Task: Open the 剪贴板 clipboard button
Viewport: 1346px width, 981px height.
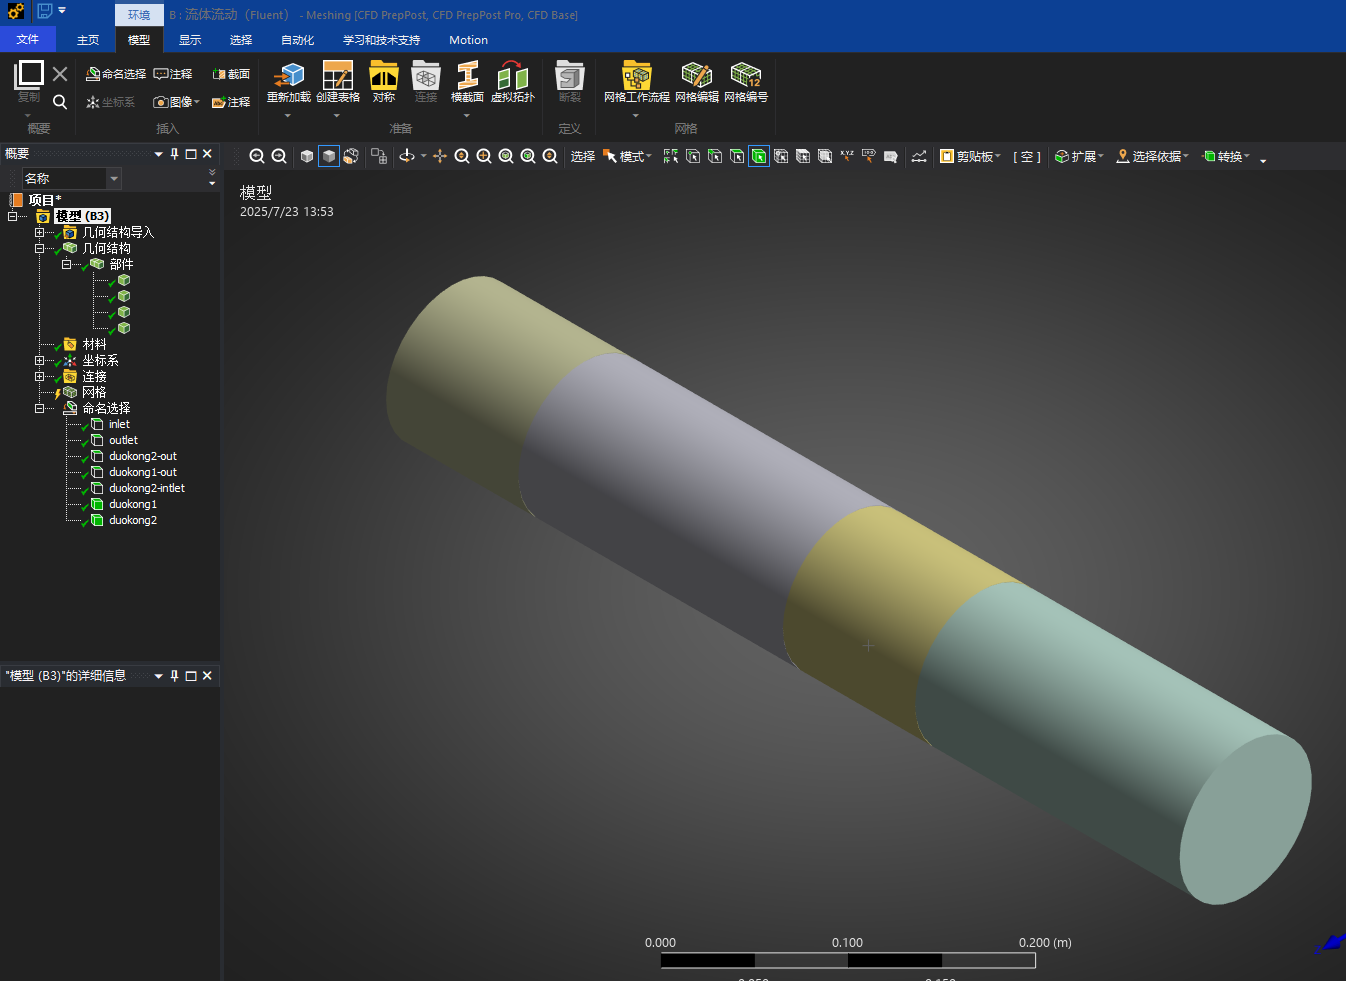Action: point(969,156)
